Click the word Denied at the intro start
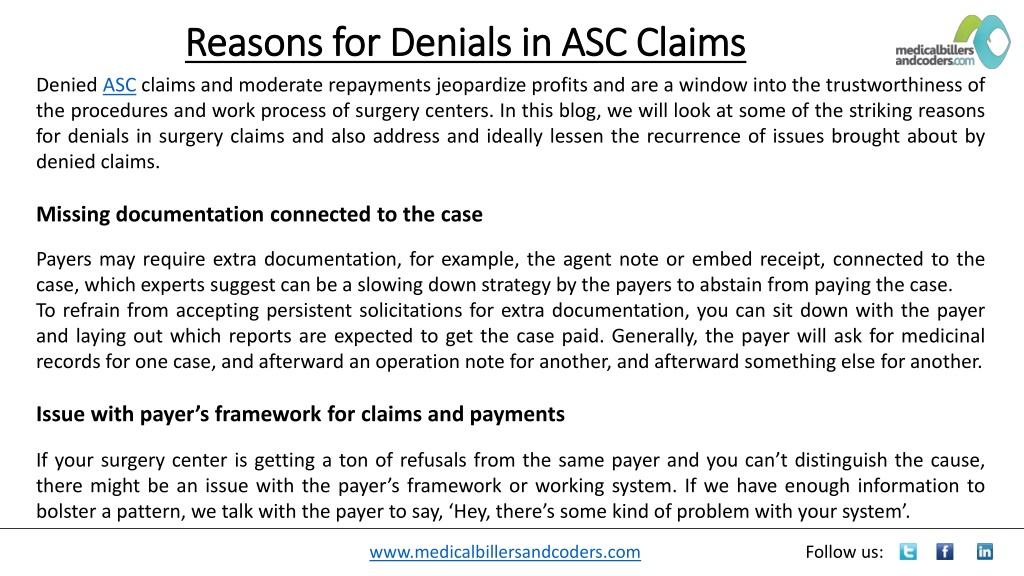 point(67,85)
